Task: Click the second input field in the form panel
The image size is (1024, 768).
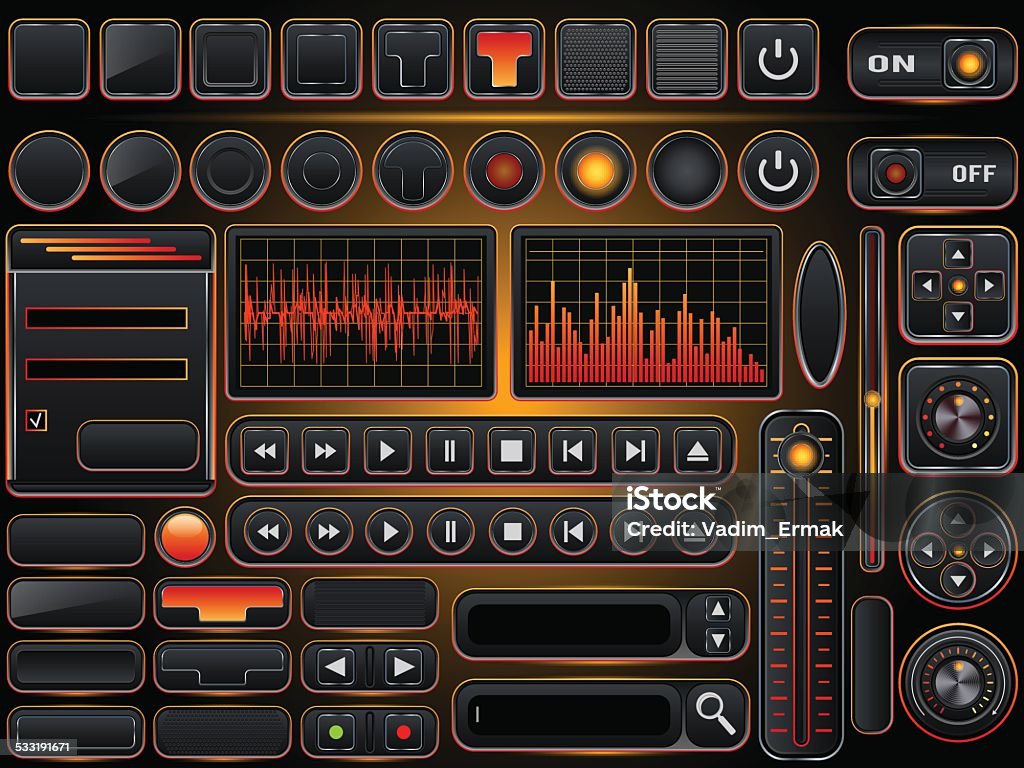Action: [x=106, y=369]
